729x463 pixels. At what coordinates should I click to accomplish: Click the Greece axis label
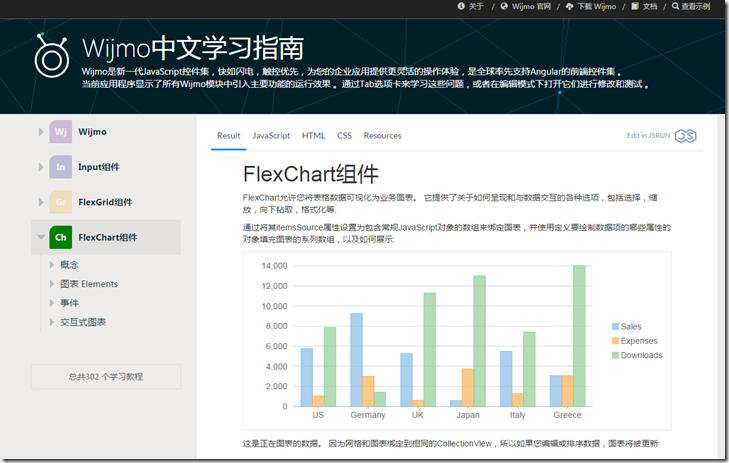pyautogui.click(x=567, y=415)
